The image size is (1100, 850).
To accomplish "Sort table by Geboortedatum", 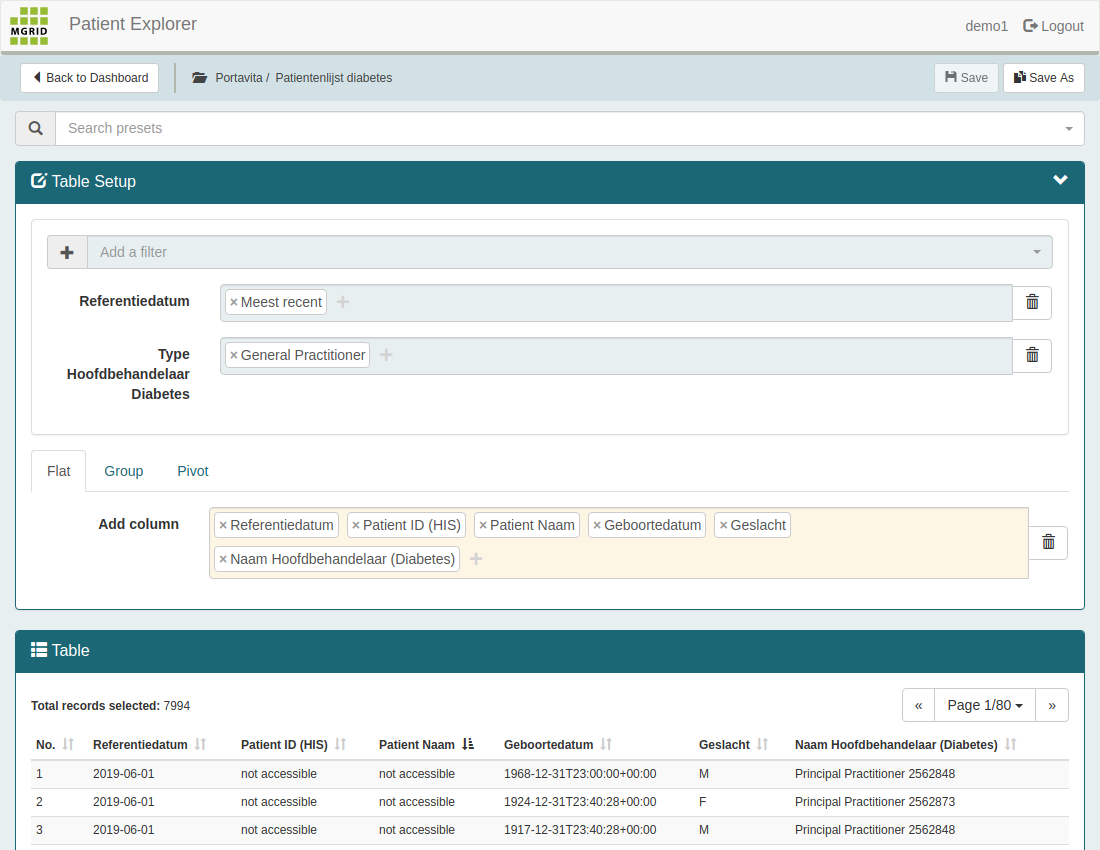I will point(606,745).
